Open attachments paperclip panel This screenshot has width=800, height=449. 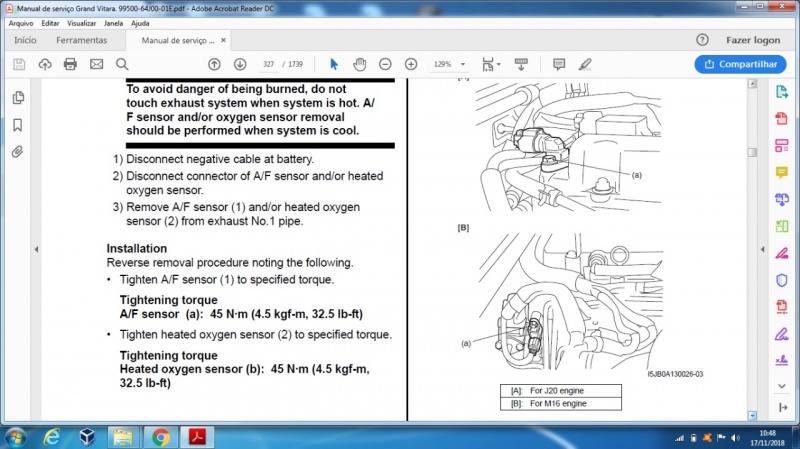(18, 152)
